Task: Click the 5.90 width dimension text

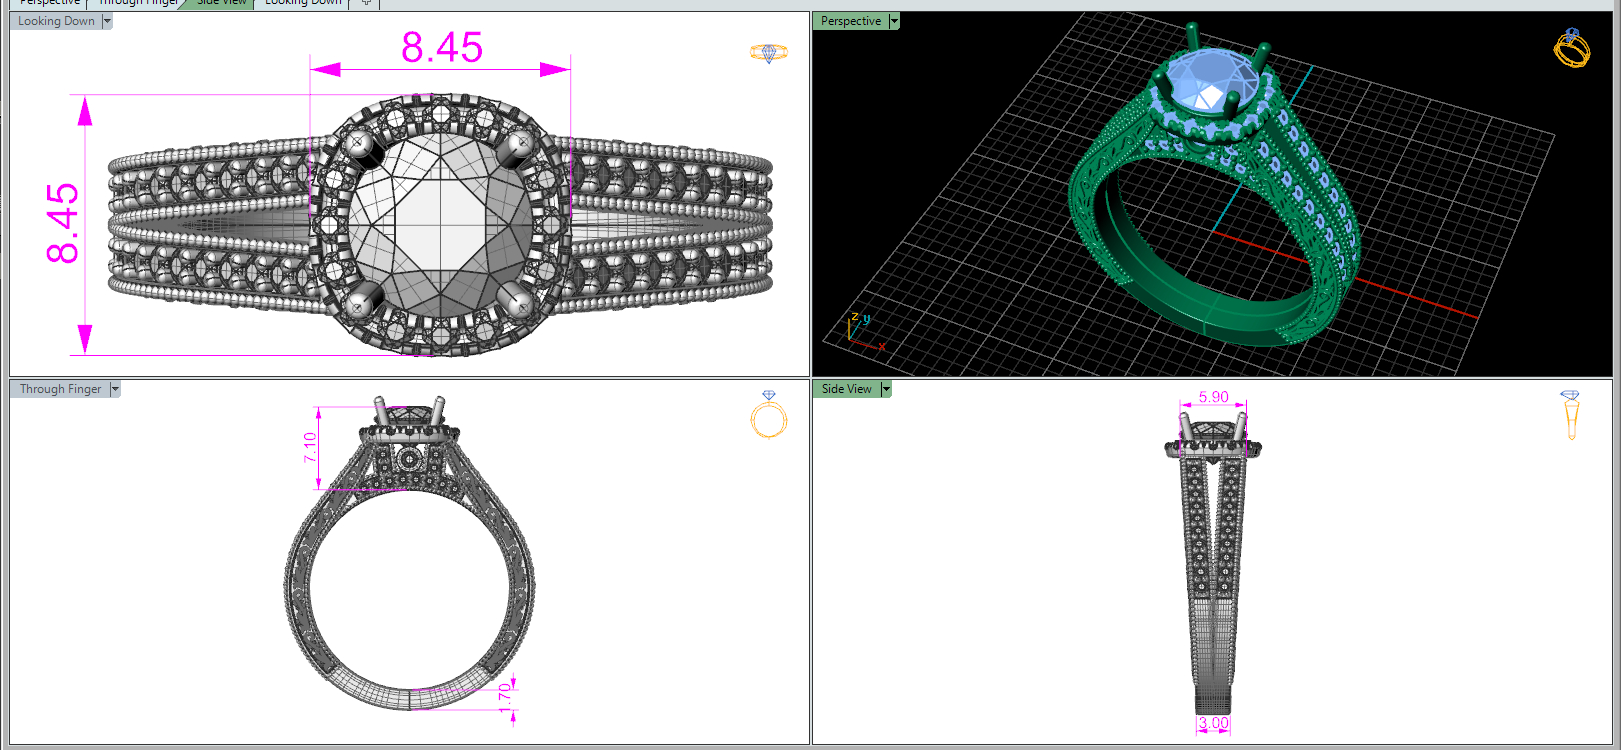Action: coord(1213,397)
